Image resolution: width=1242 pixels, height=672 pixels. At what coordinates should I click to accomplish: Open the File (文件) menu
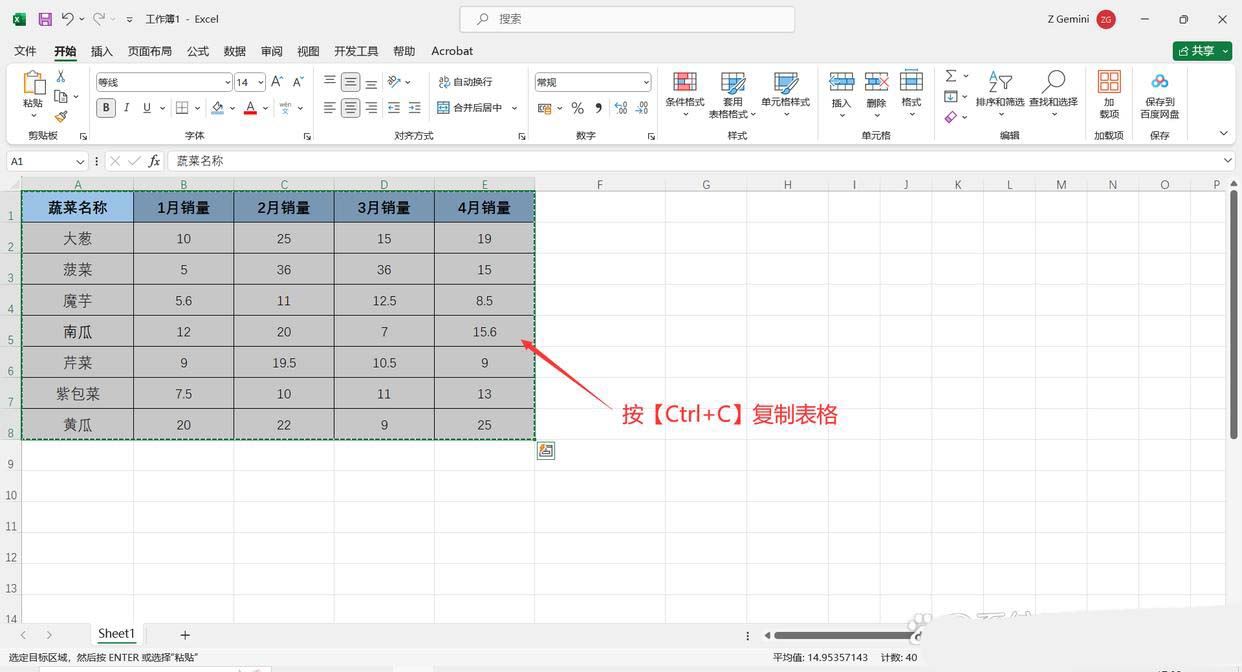coord(25,51)
